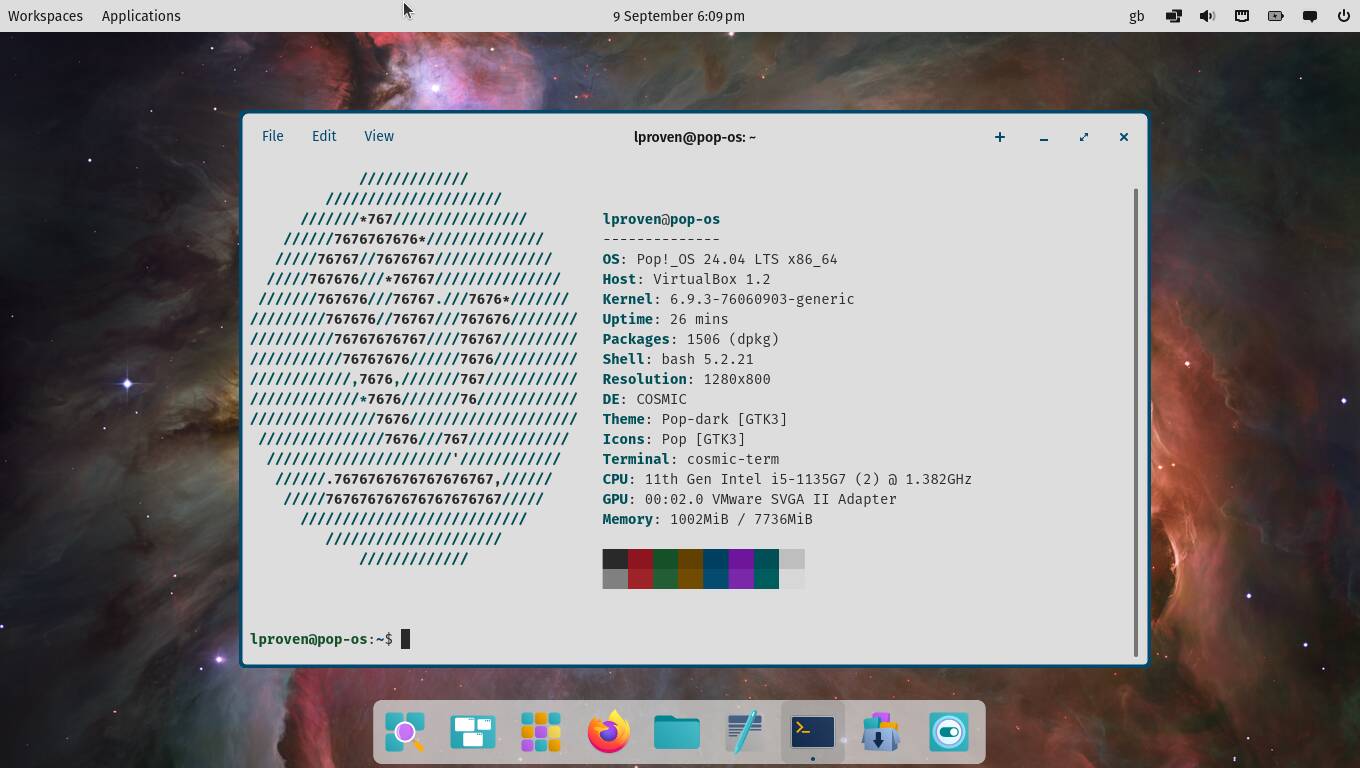Launch the Files application from the dock

676,732
